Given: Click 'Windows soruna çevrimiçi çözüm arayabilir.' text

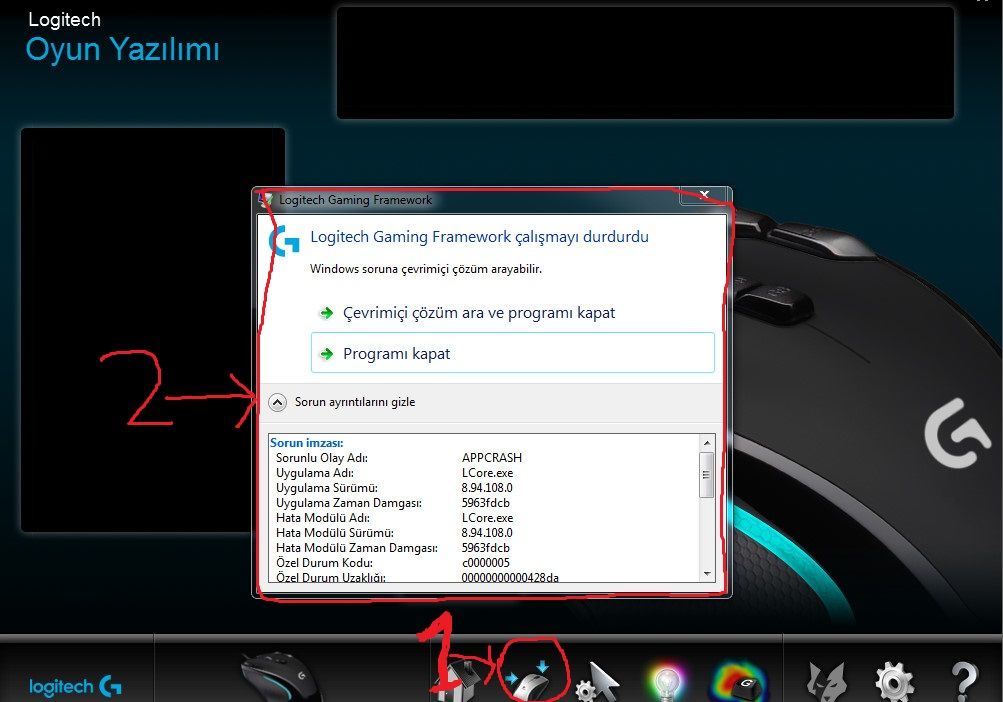Looking at the screenshot, I should tap(426, 269).
